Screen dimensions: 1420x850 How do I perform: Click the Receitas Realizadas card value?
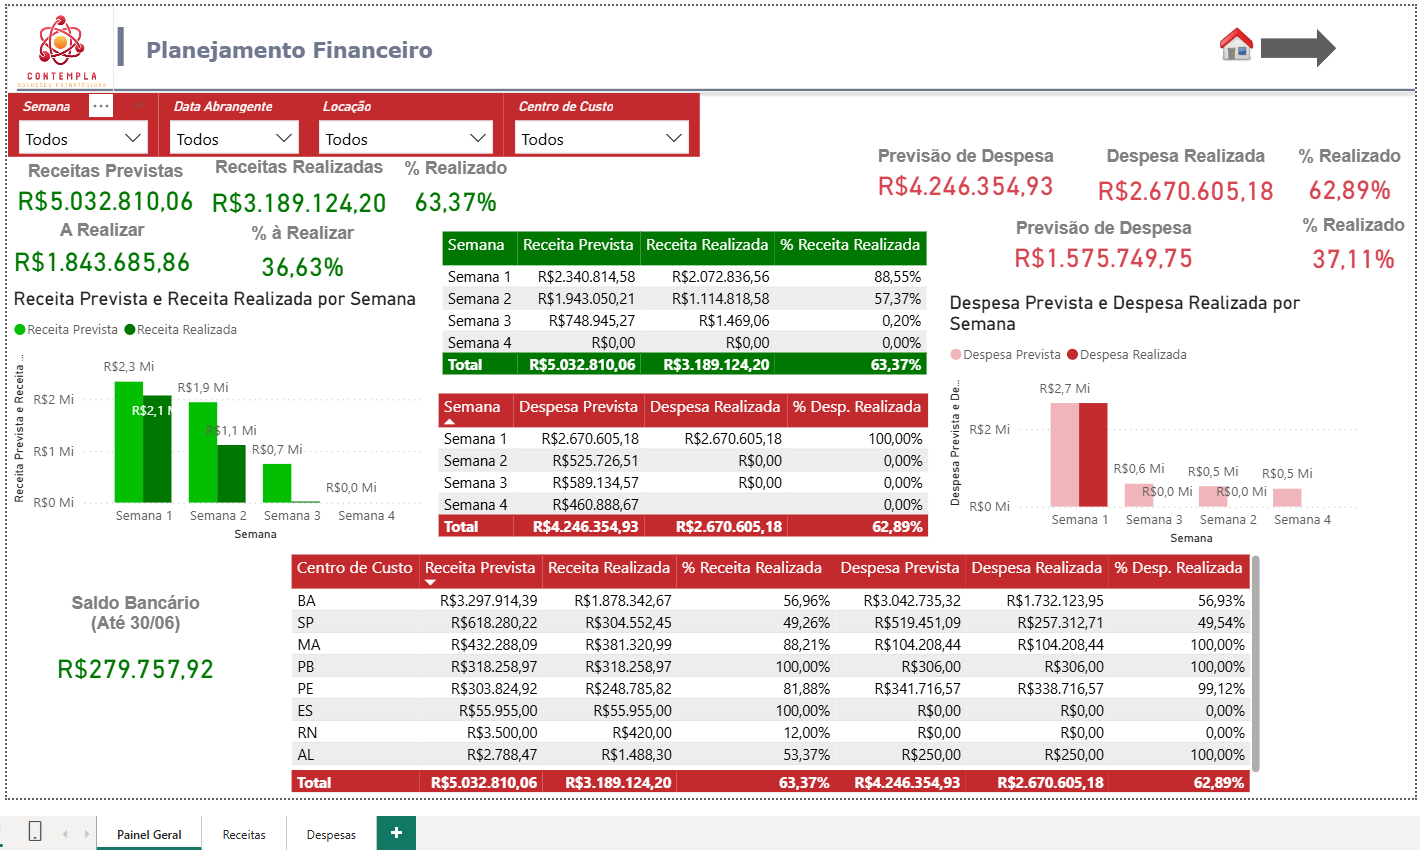tap(299, 204)
